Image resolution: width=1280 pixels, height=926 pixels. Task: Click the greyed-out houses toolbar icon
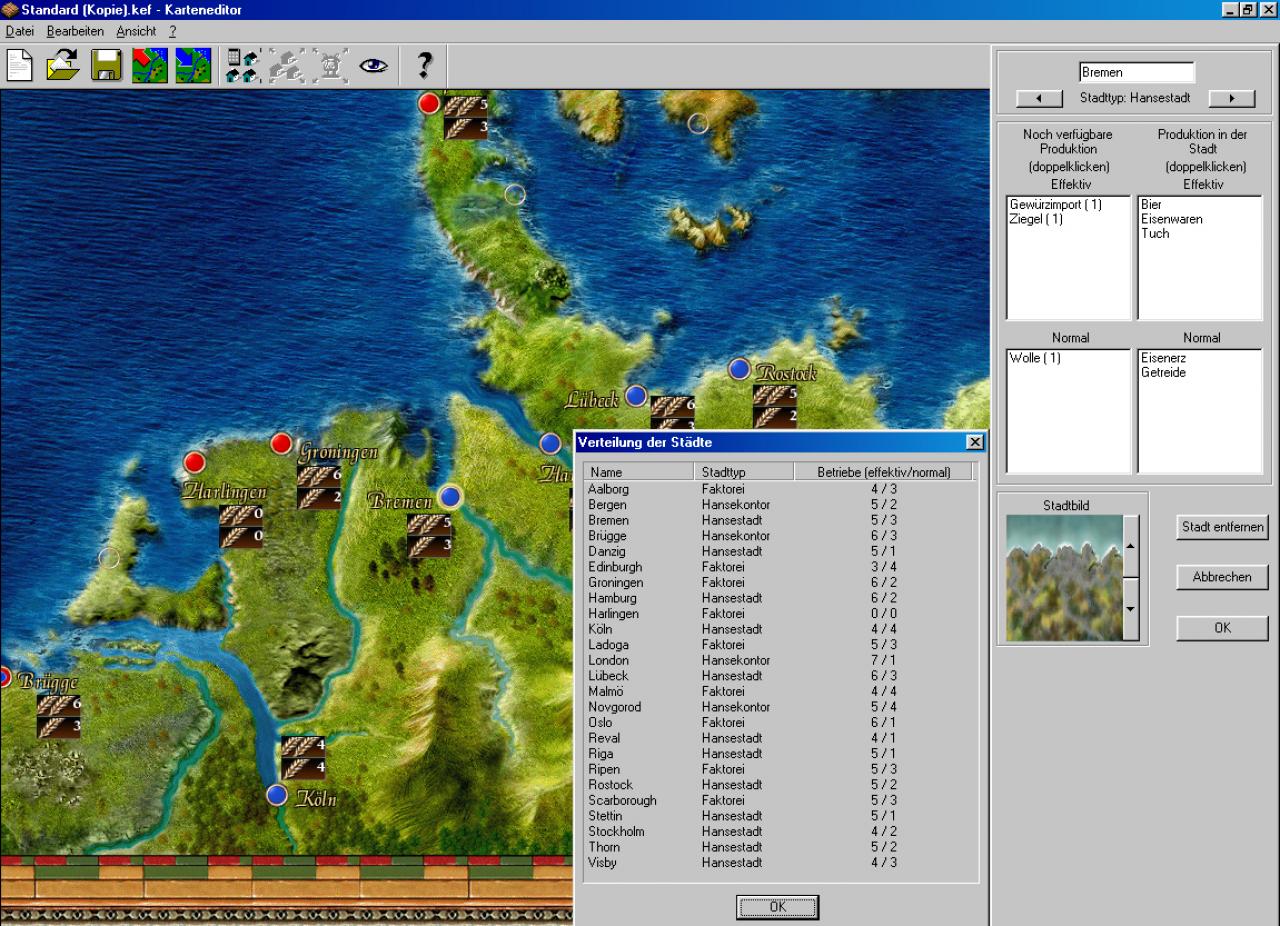[x=286, y=66]
